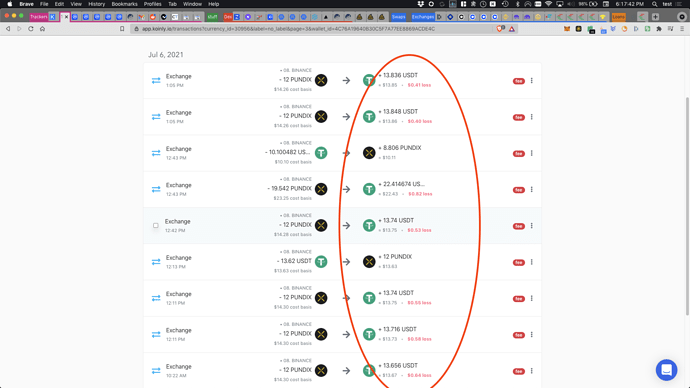
Task: Click the stuff tab group label
Action: tap(213, 17)
